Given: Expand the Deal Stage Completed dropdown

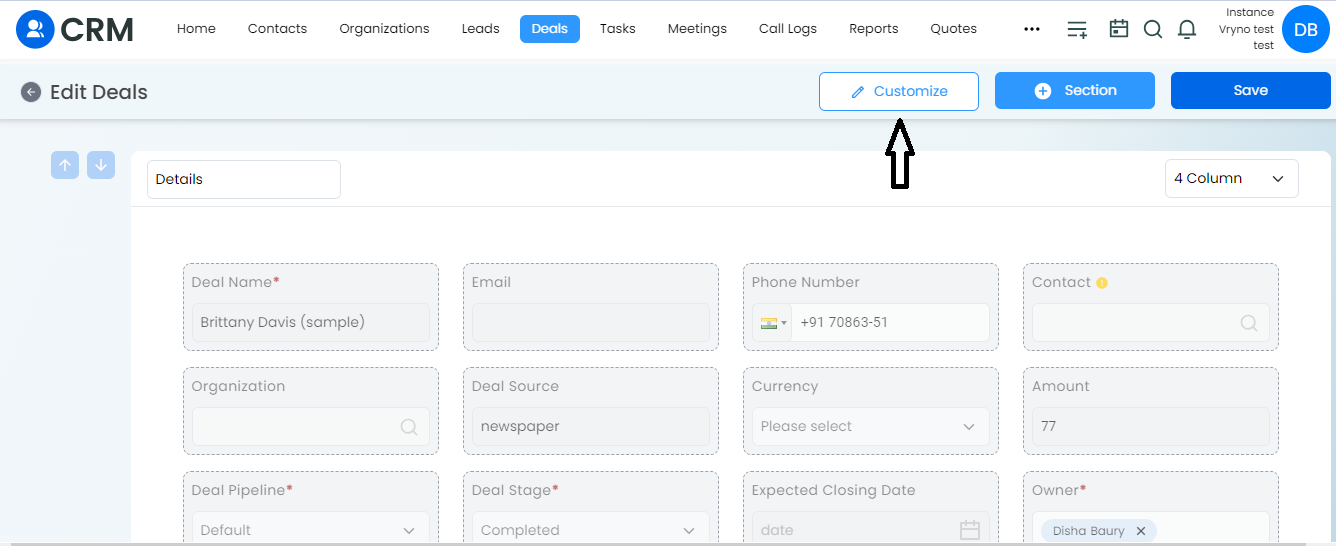Looking at the screenshot, I should [590, 529].
